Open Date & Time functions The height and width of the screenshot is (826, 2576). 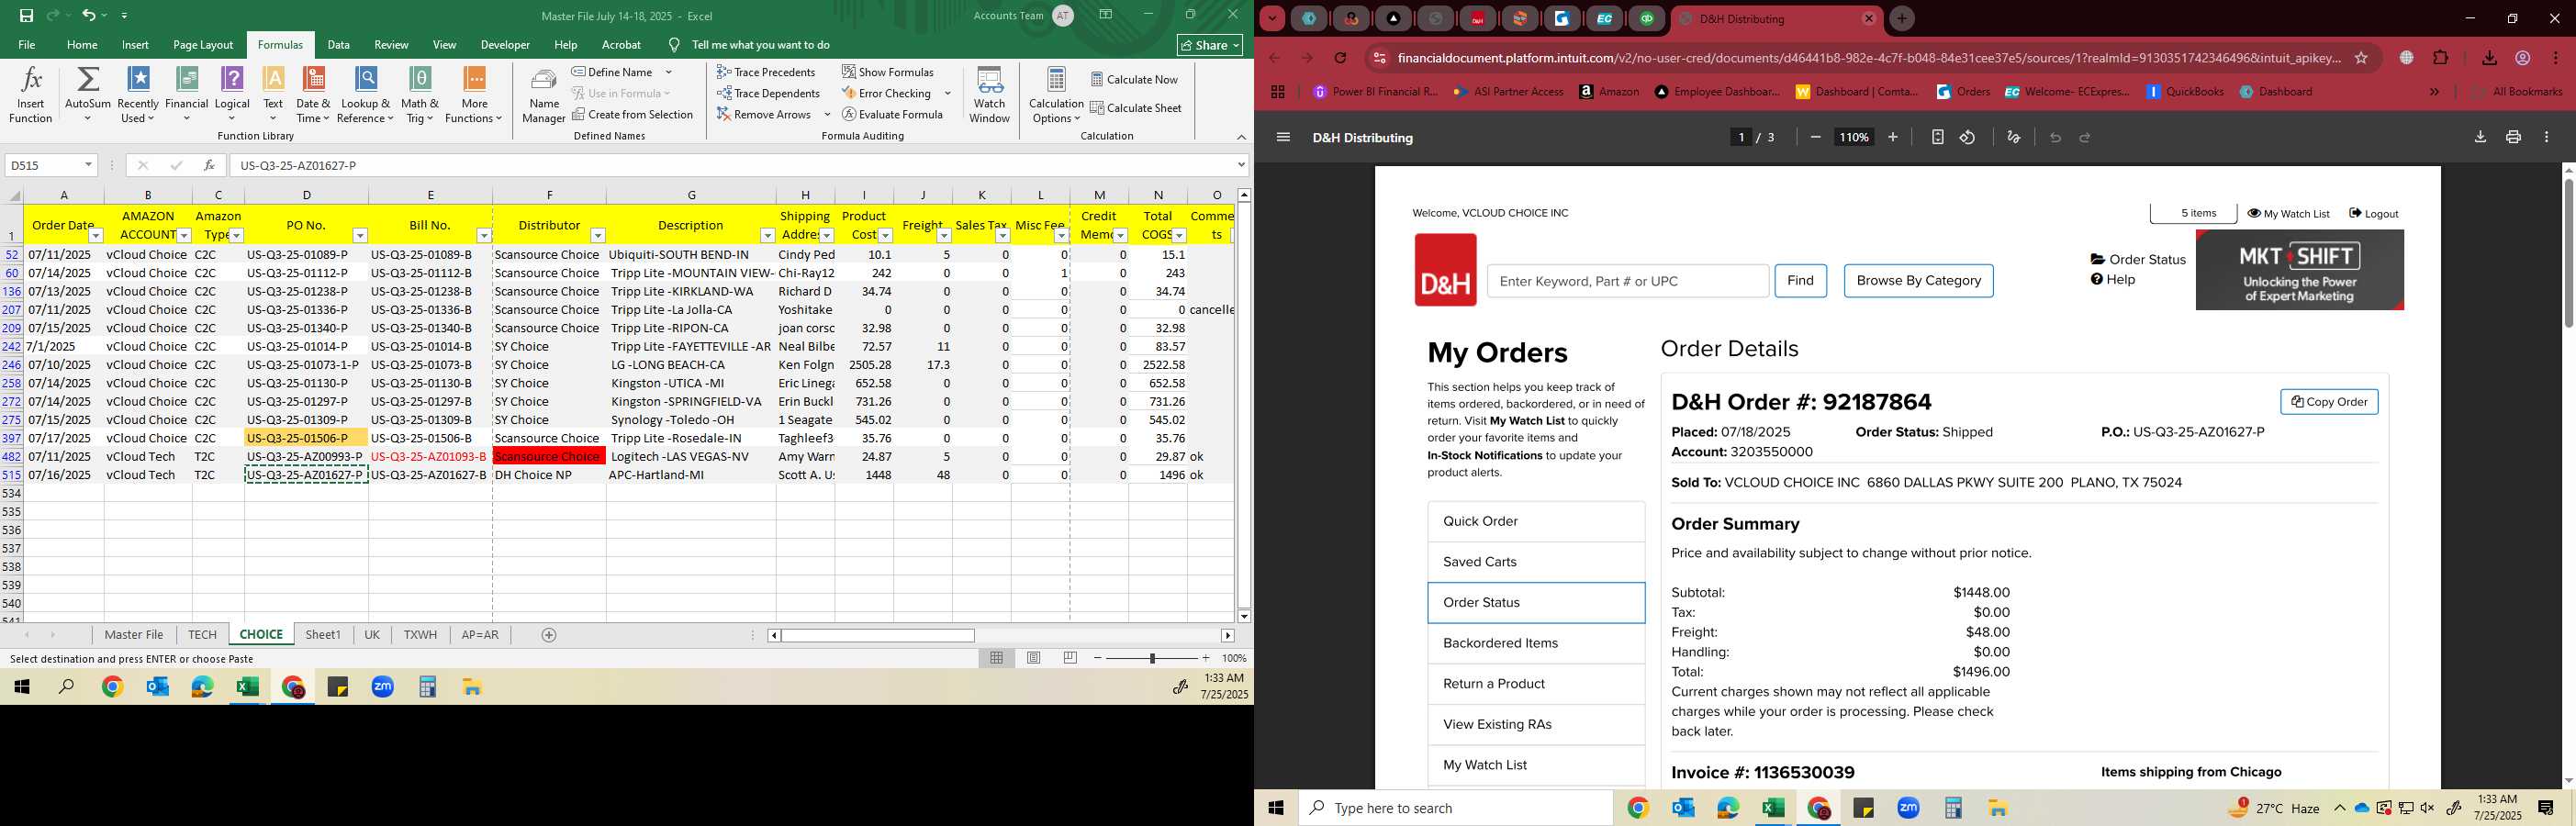pos(313,95)
